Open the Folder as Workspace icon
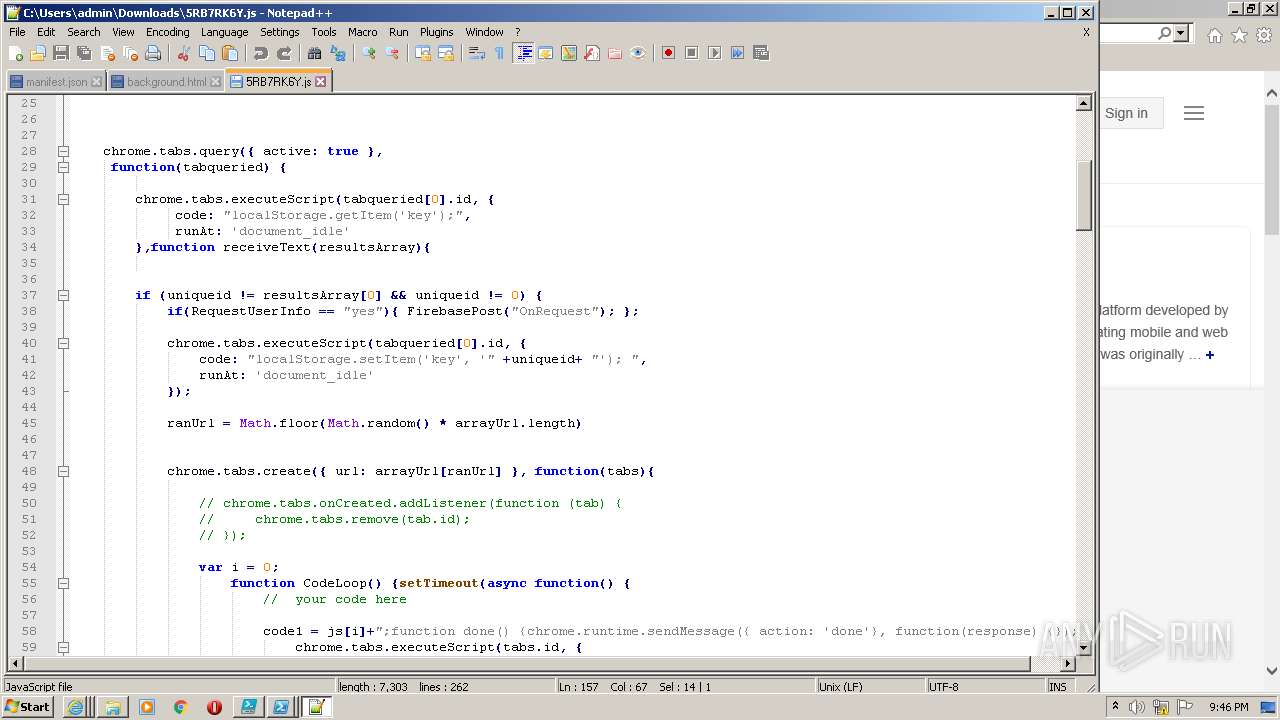This screenshot has height=720, width=1280. pos(615,53)
